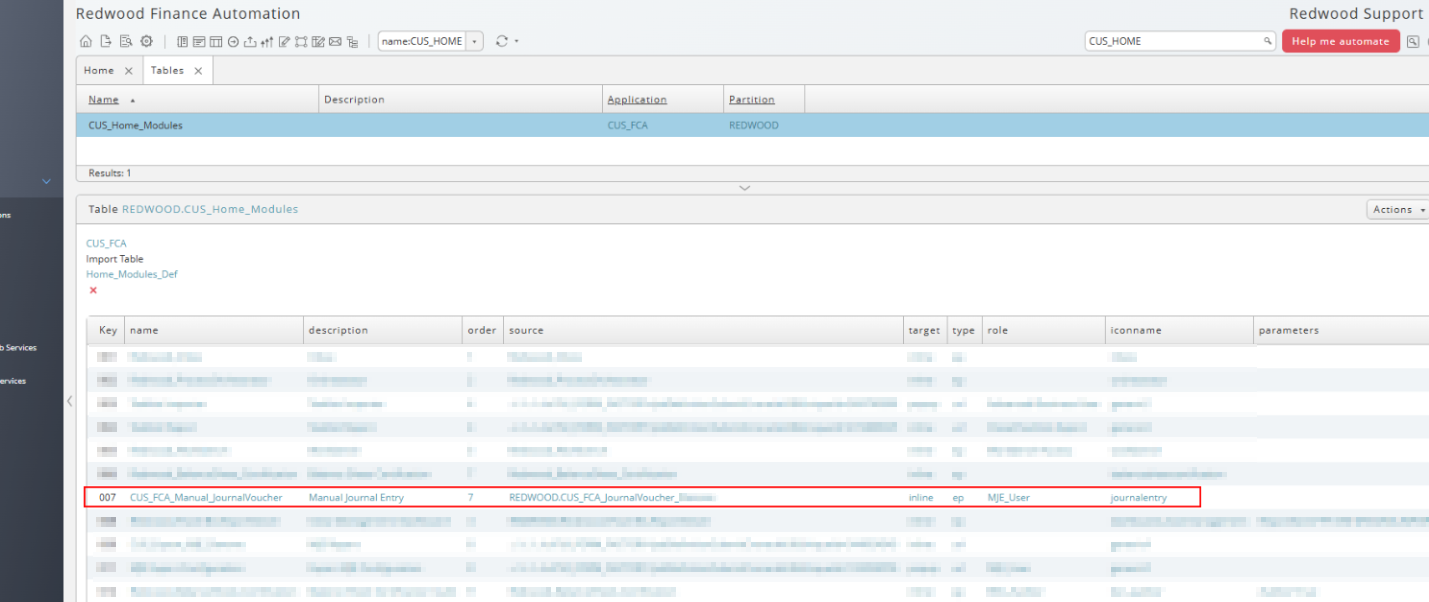
Task: Click the refresh arrows icon
Action: 502,41
